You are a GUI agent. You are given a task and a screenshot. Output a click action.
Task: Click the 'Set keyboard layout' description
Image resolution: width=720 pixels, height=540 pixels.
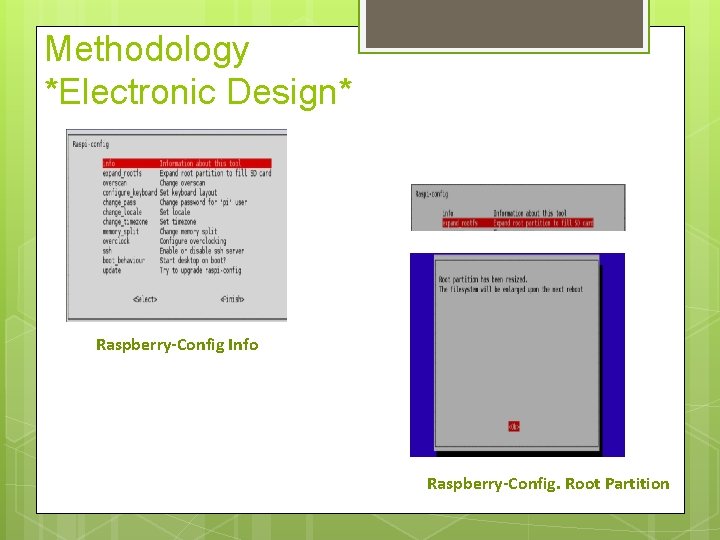188,192
